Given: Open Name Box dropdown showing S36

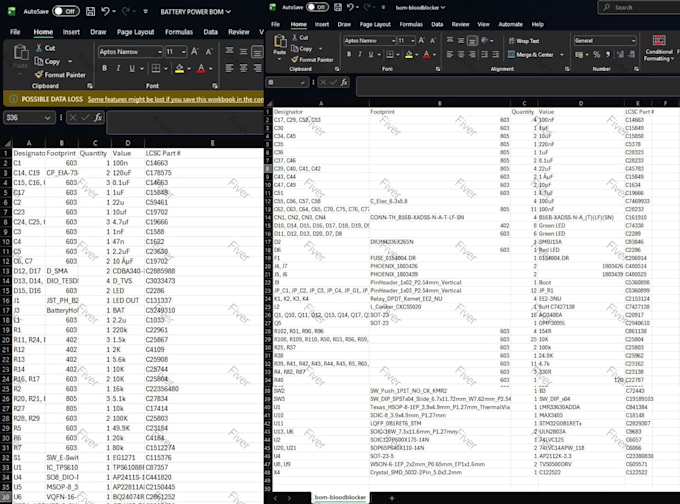Looking at the screenshot, I should point(47,118).
